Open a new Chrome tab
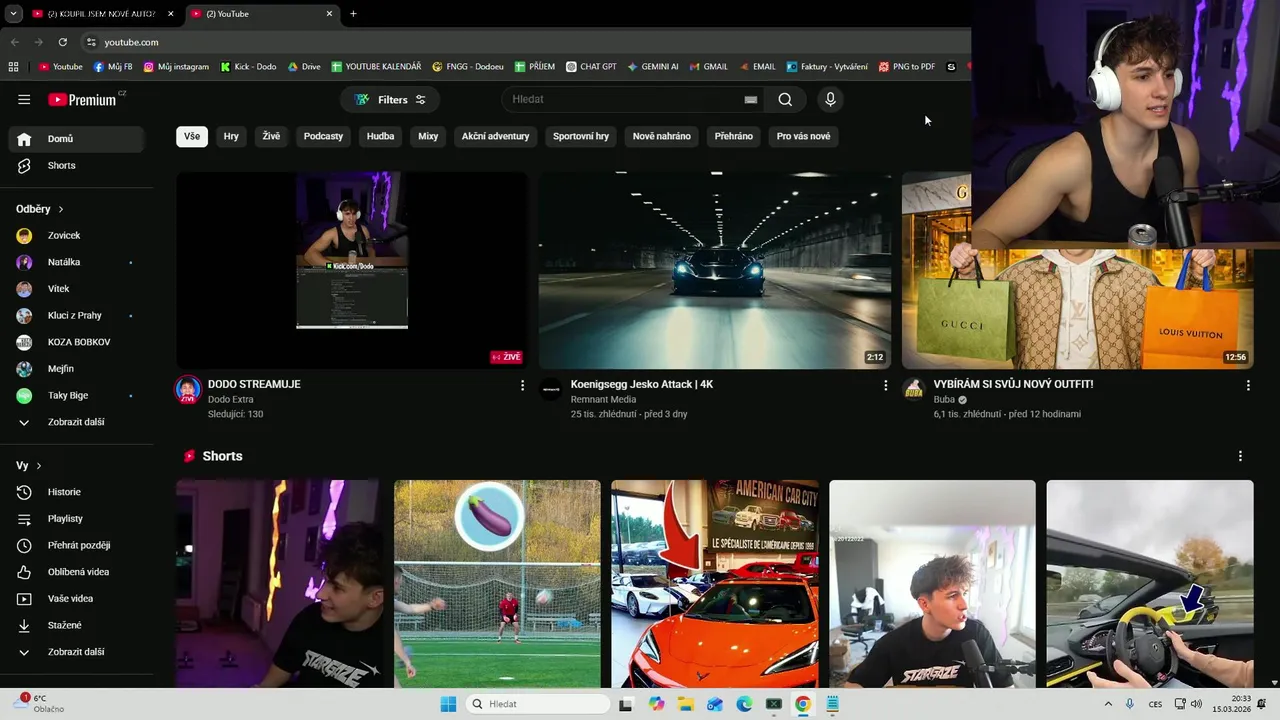The width and height of the screenshot is (1280, 720). [353, 14]
